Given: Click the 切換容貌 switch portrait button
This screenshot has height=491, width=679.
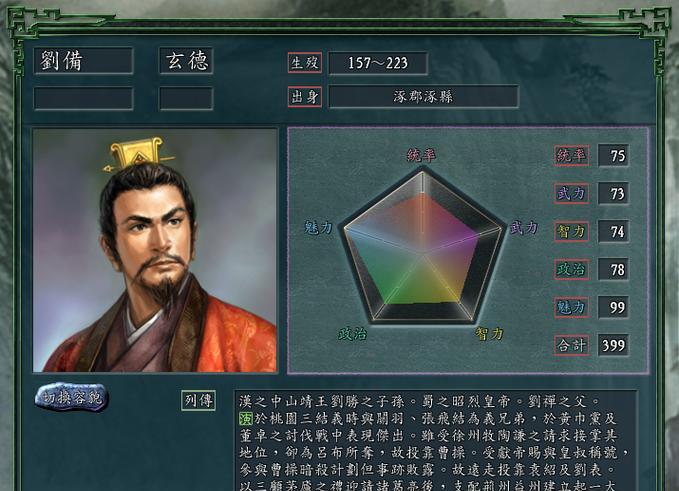Looking at the screenshot, I should [x=71, y=397].
